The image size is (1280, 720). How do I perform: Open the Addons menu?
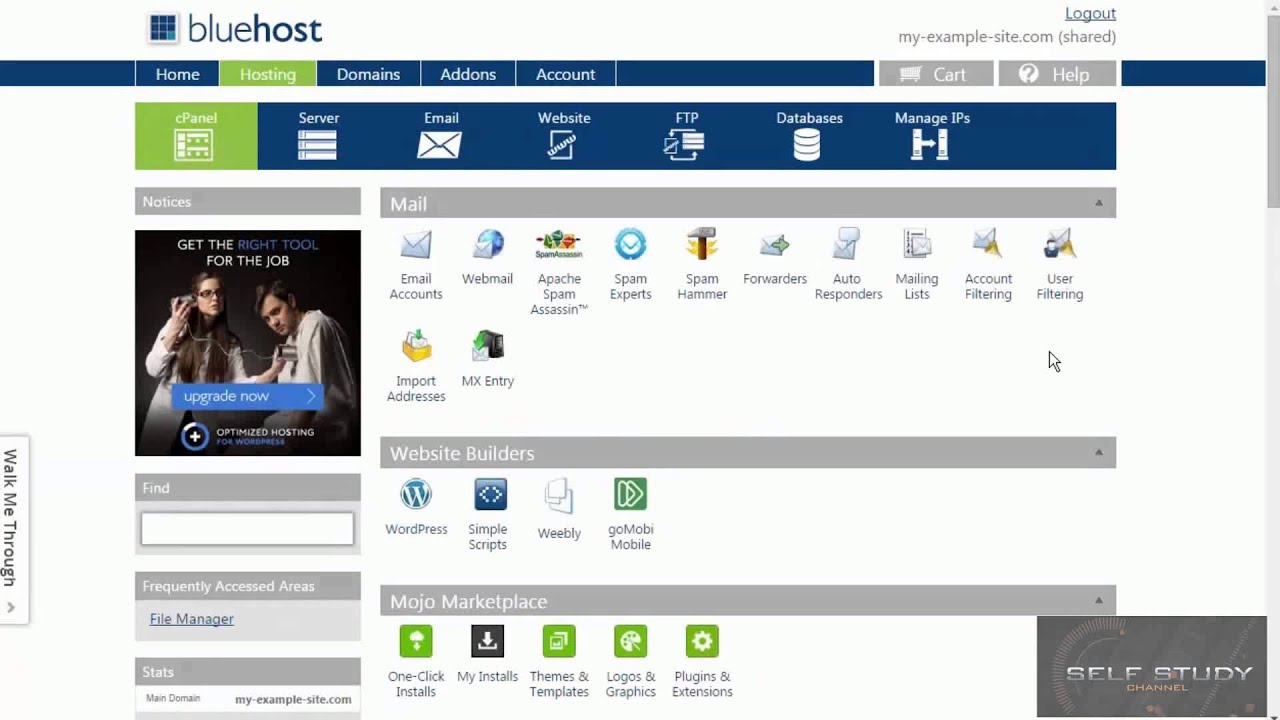(x=468, y=74)
